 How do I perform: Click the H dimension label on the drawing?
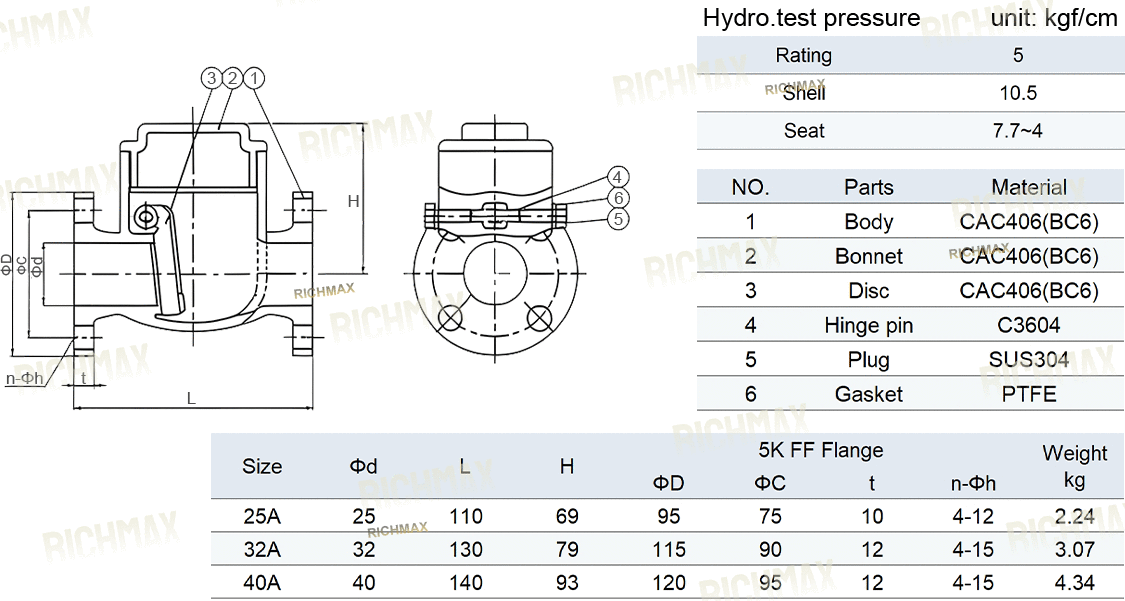352,201
